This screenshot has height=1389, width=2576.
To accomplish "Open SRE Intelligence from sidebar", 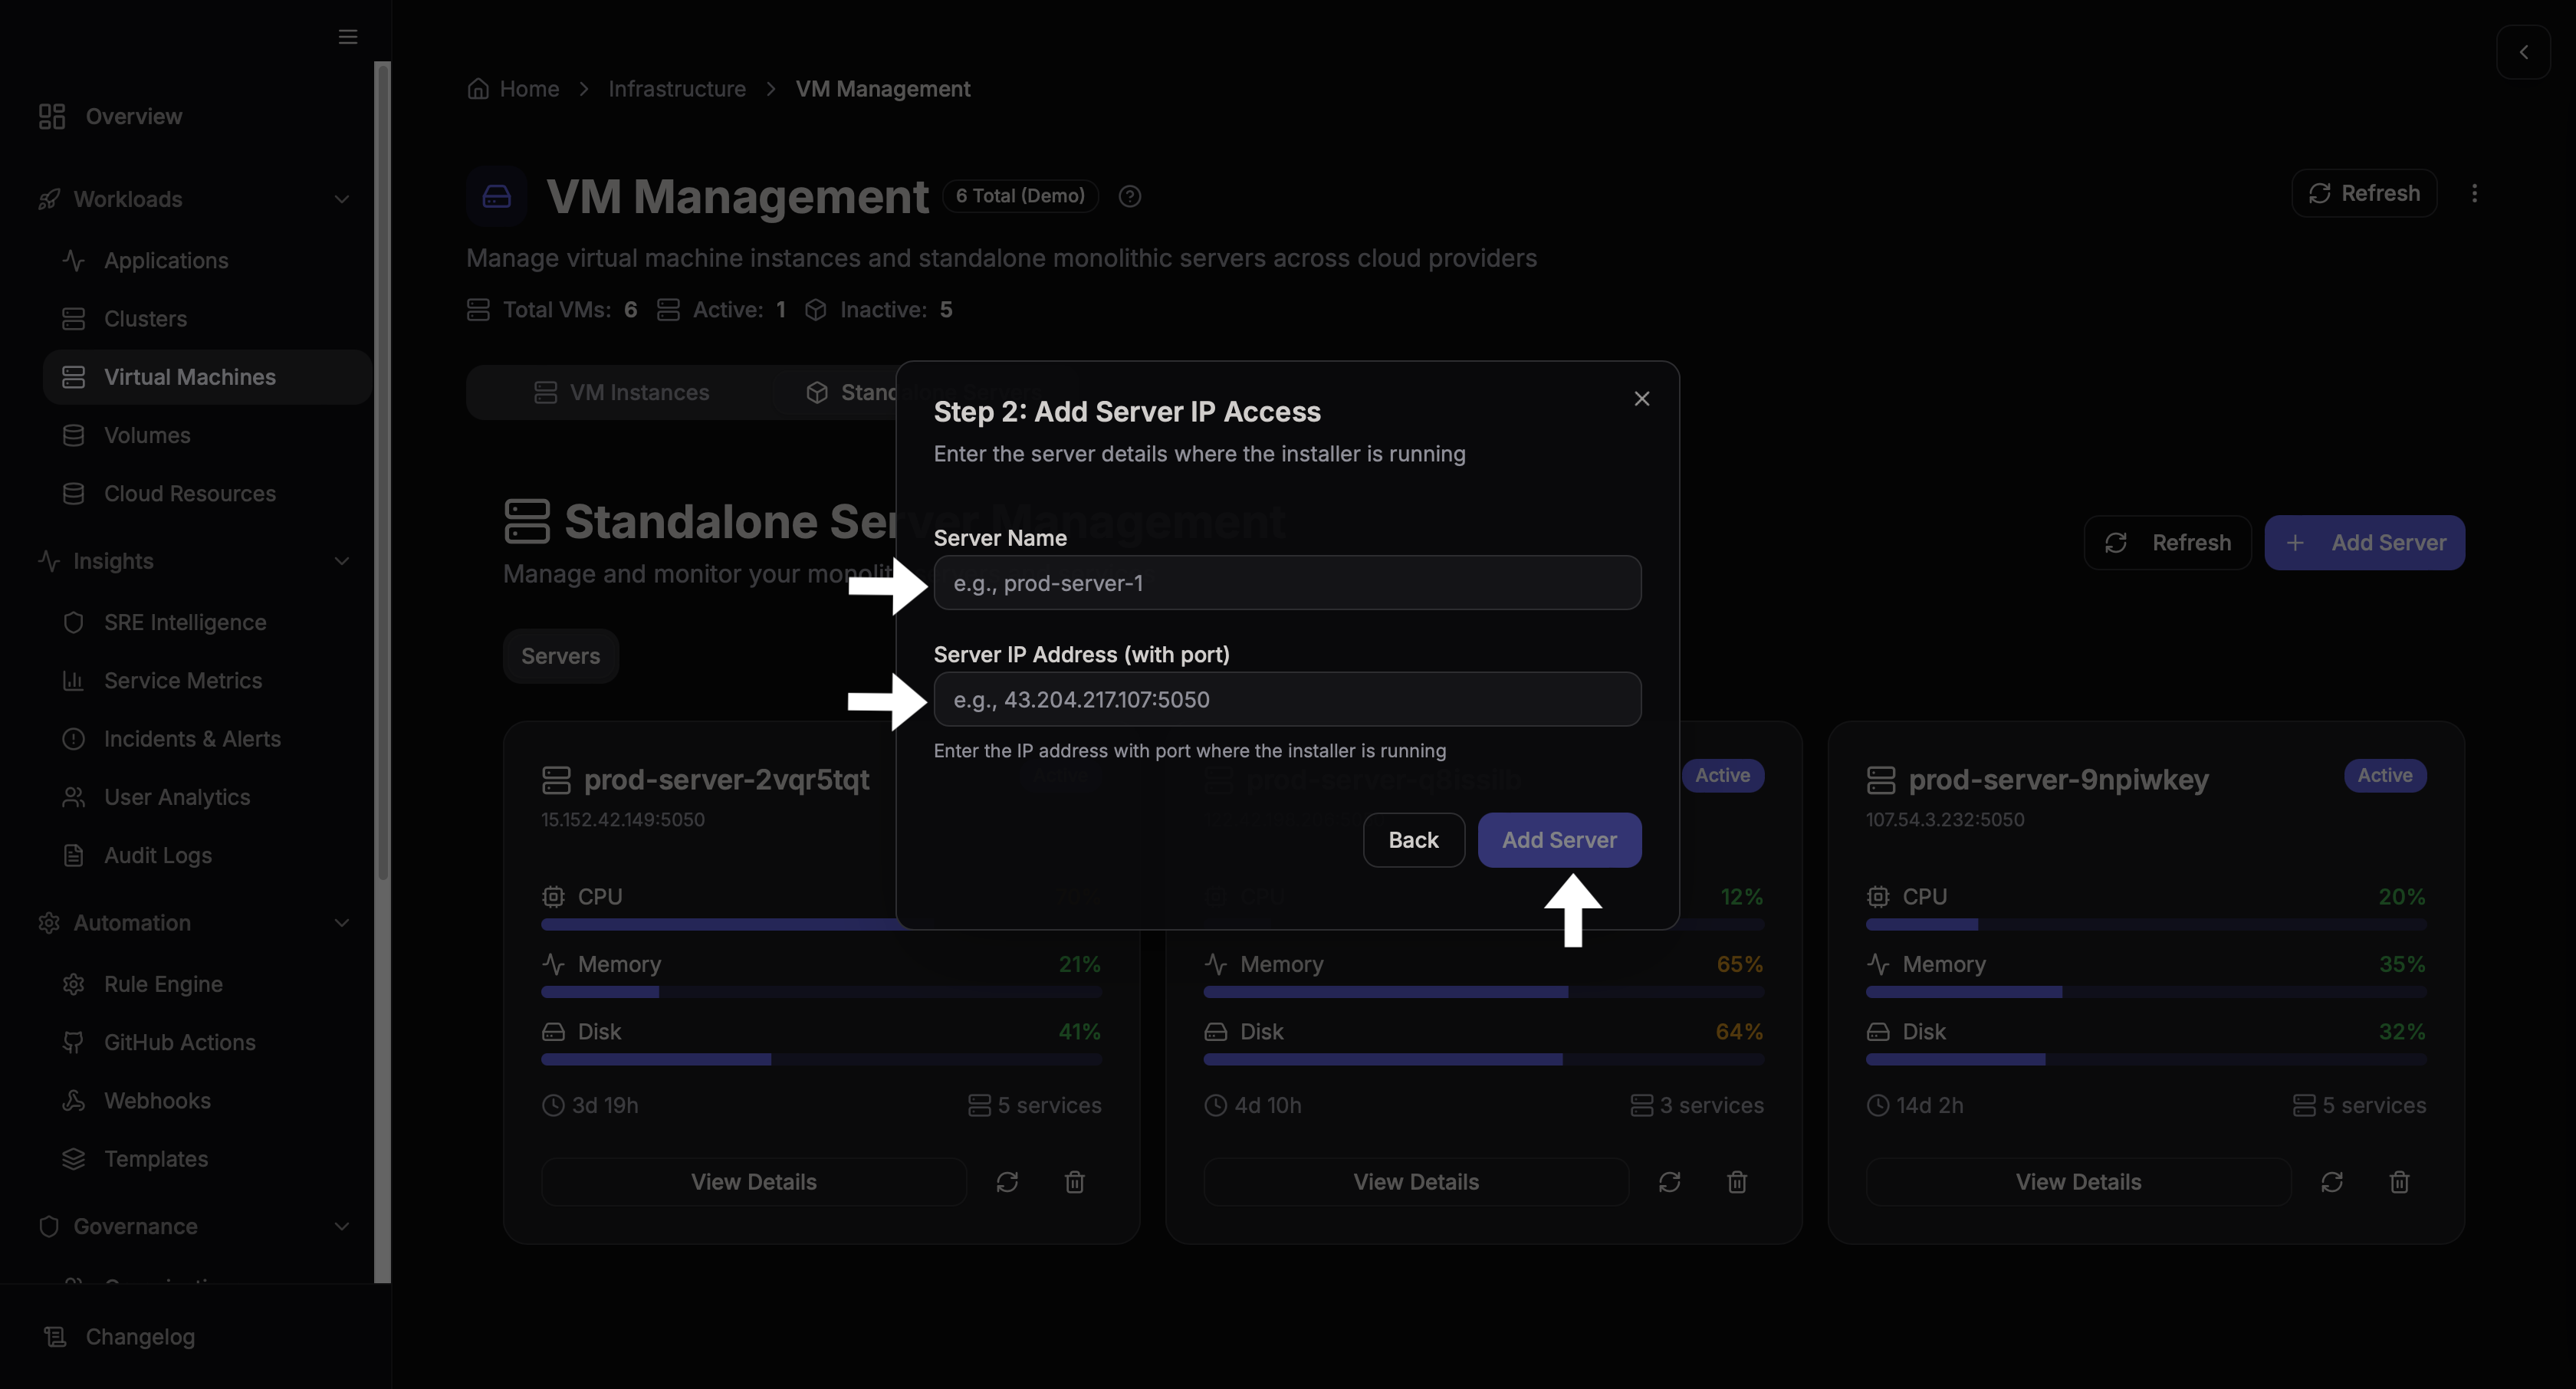I will [x=185, y=622].
